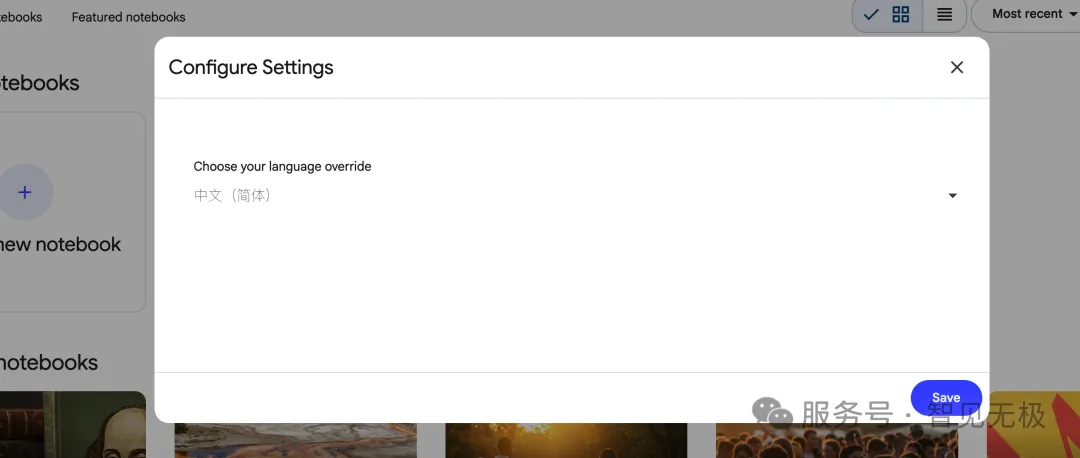Click the 'Choose your language override' label
This screenshot has height=458, width=1080.
click(x=282, y=166)
